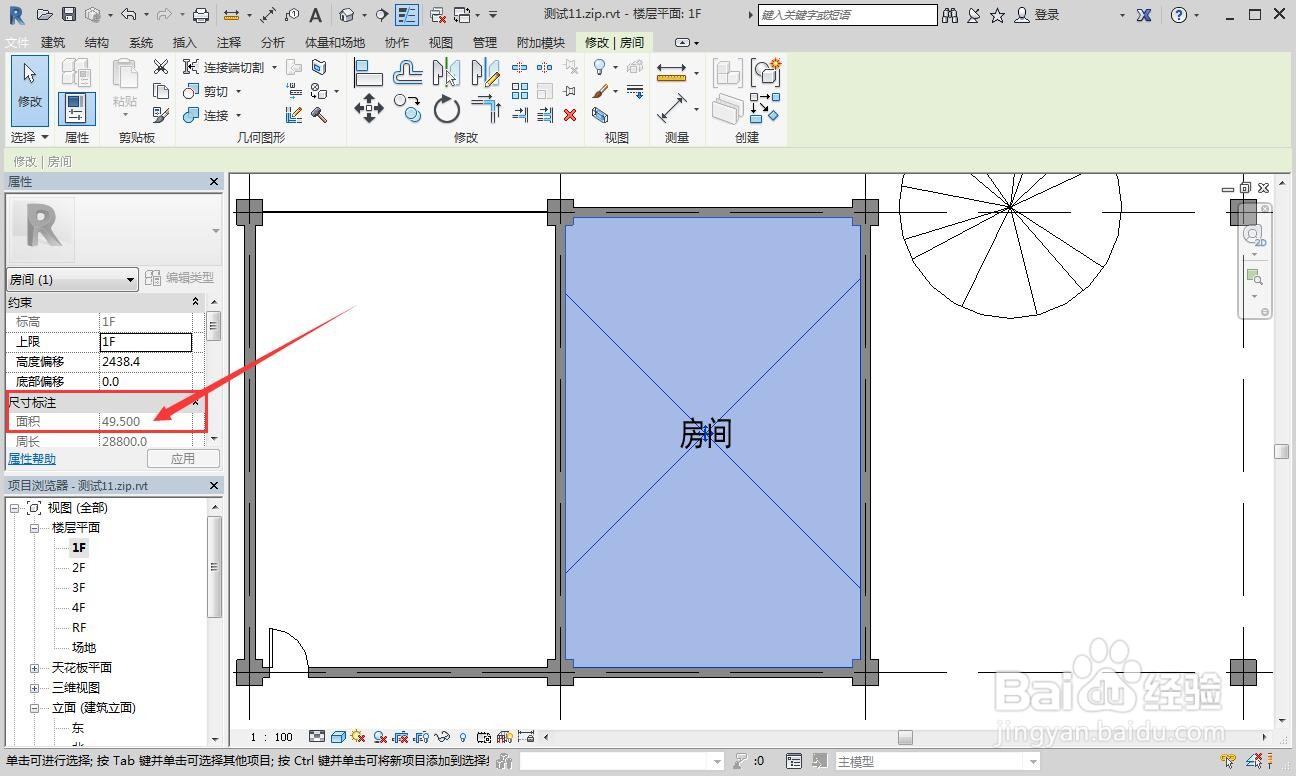Open the Properties palette button

pyautogui.click(x=76, y=107)
